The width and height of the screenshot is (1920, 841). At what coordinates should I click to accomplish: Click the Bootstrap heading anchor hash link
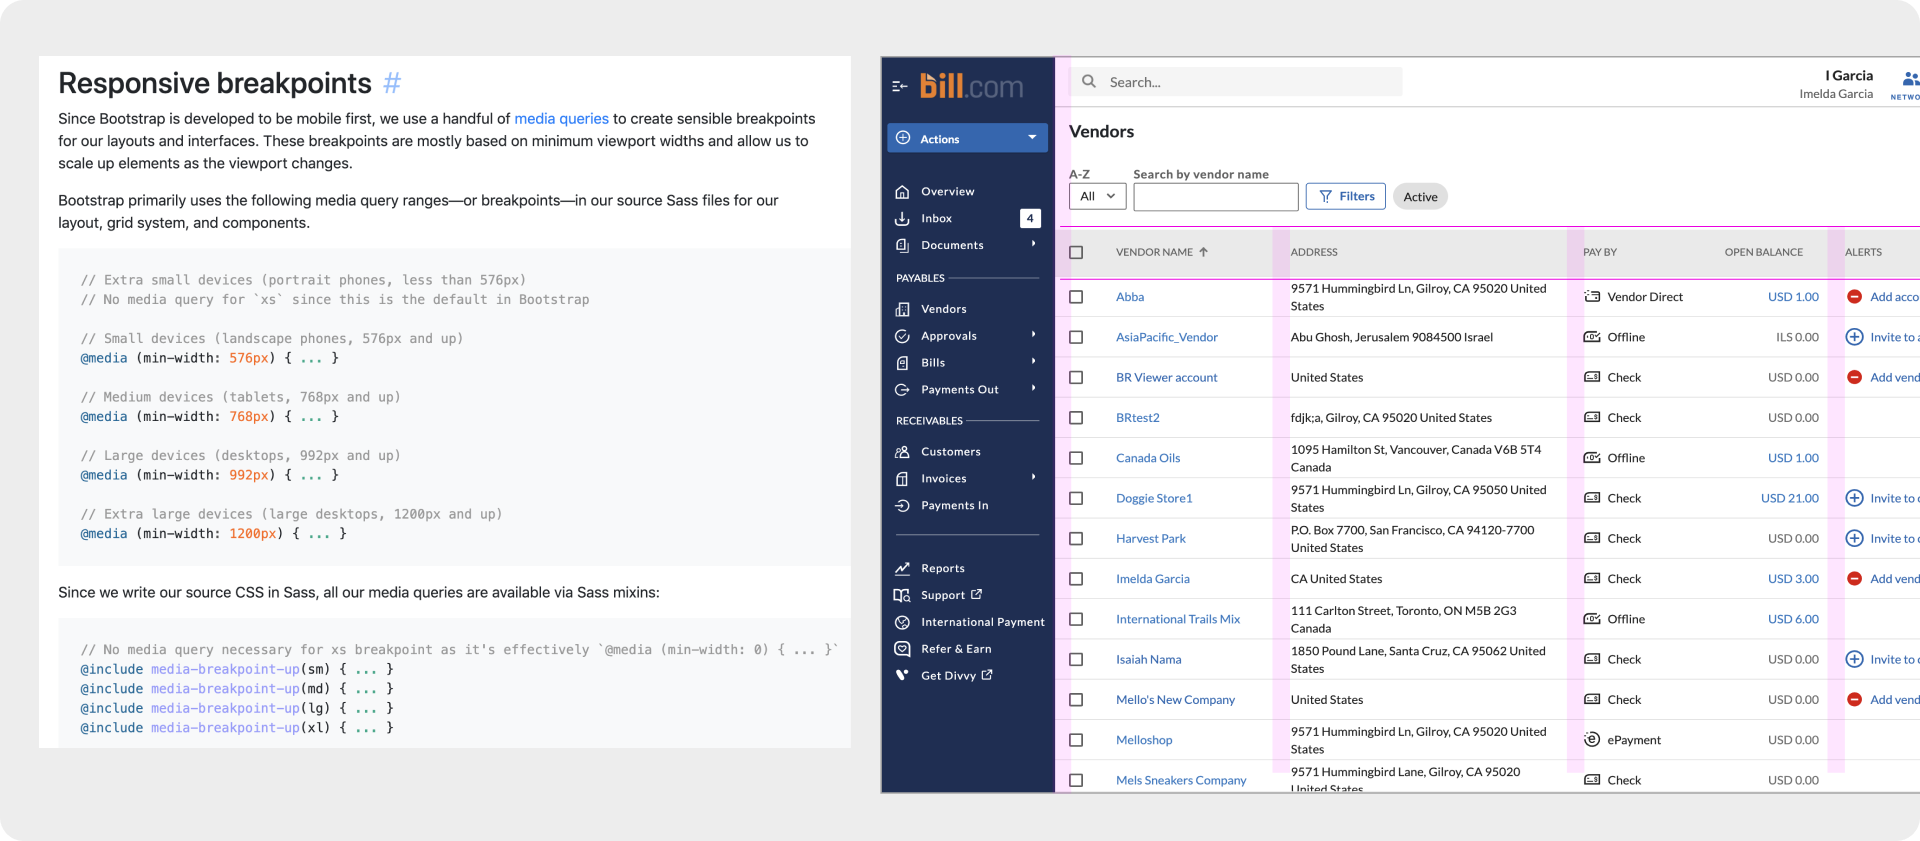(x=392, y=83)
